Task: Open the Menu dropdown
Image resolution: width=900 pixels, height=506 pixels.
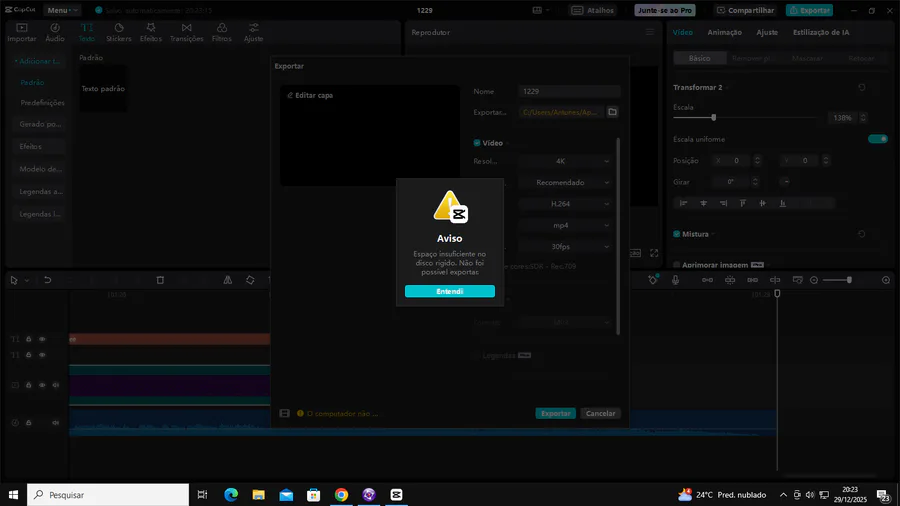Action: pyautogui.click(x=61, y=10)
